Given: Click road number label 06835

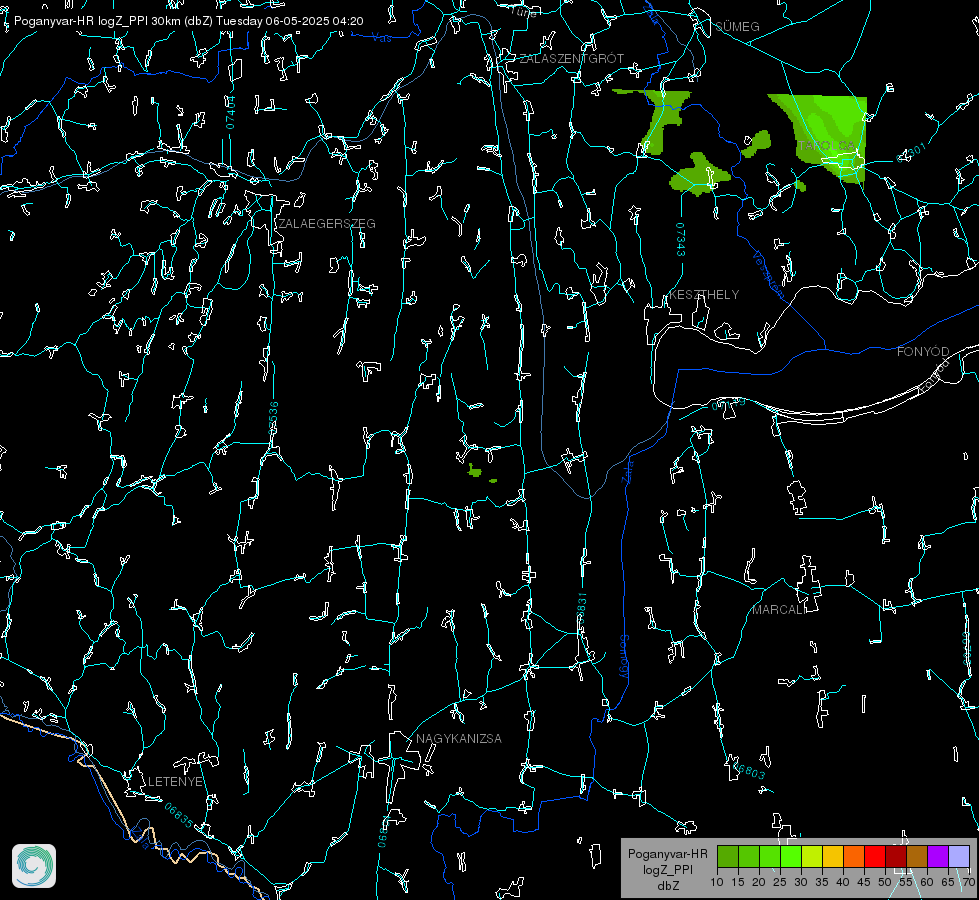Looking at the screenshot, I should point(179,816).
